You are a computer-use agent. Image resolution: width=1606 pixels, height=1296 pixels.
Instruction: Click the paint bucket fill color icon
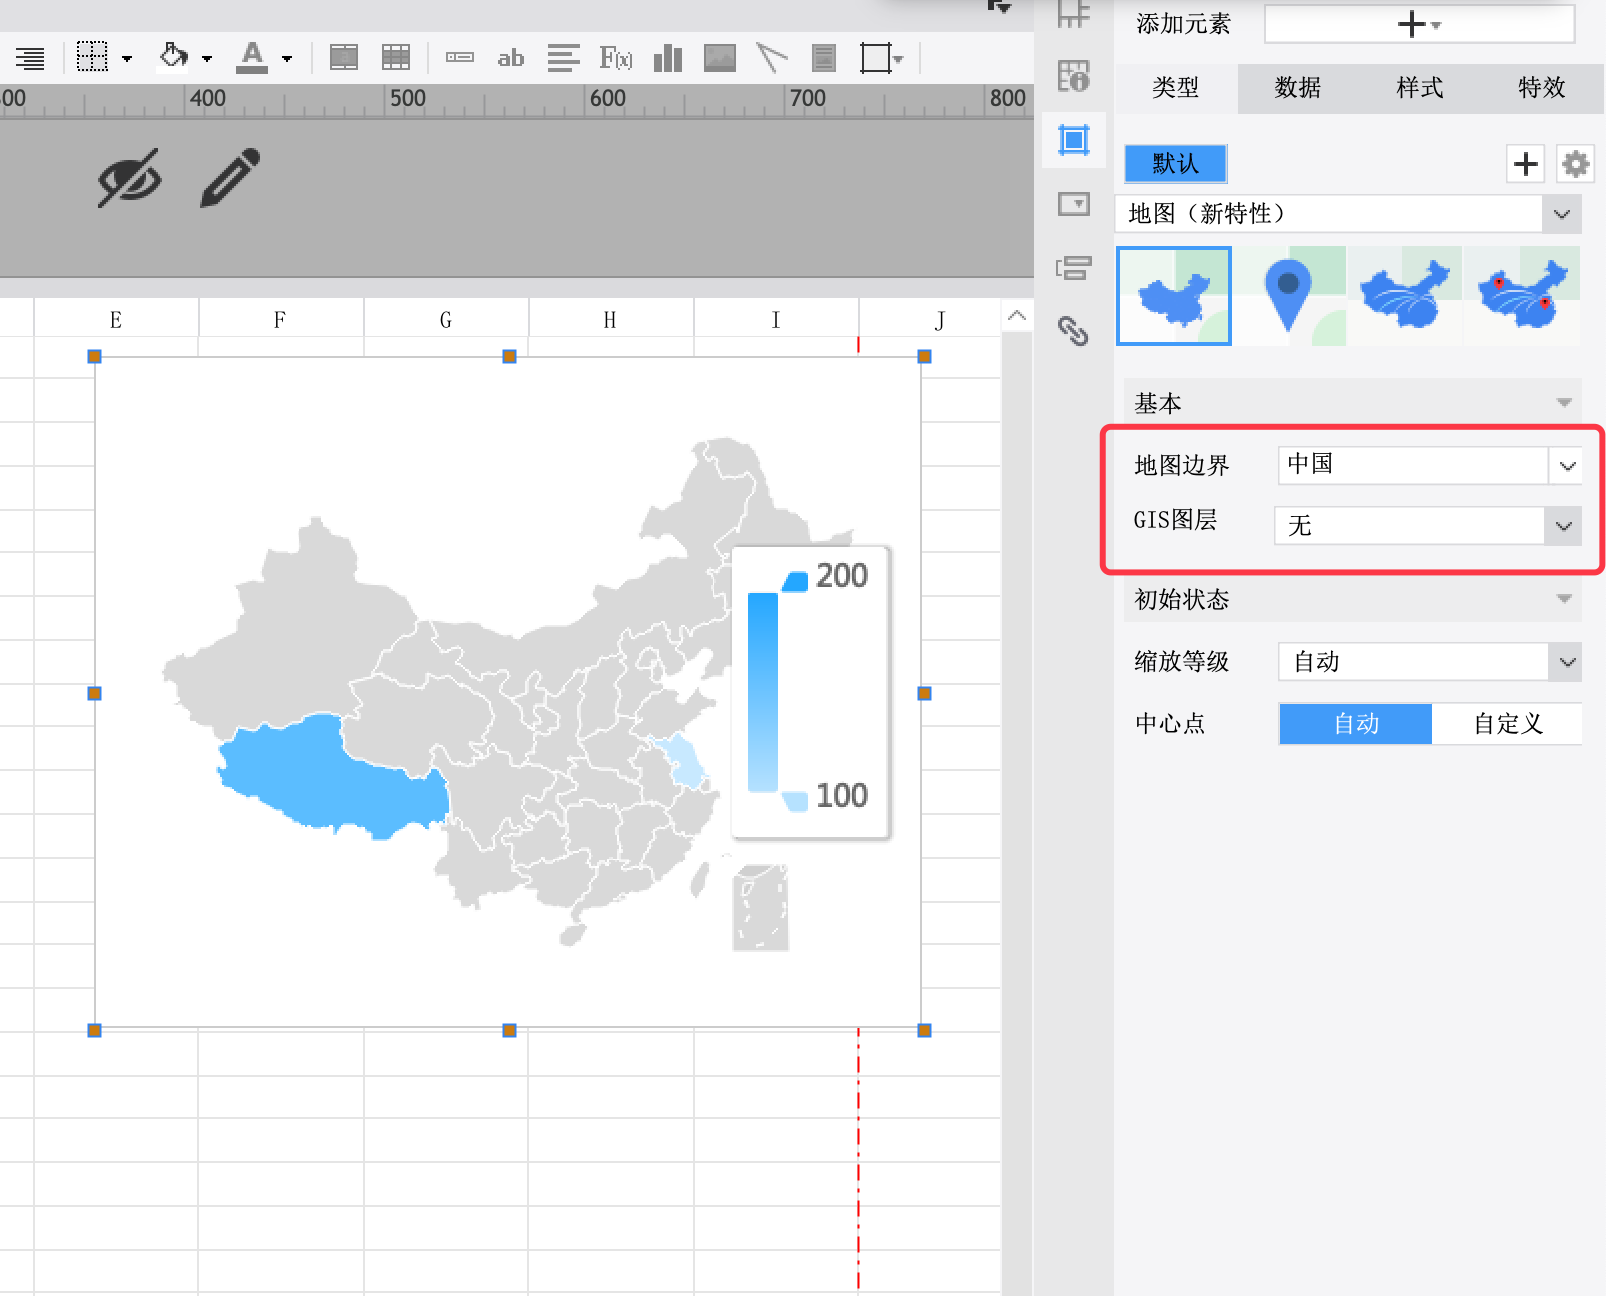tap(174, 56)
